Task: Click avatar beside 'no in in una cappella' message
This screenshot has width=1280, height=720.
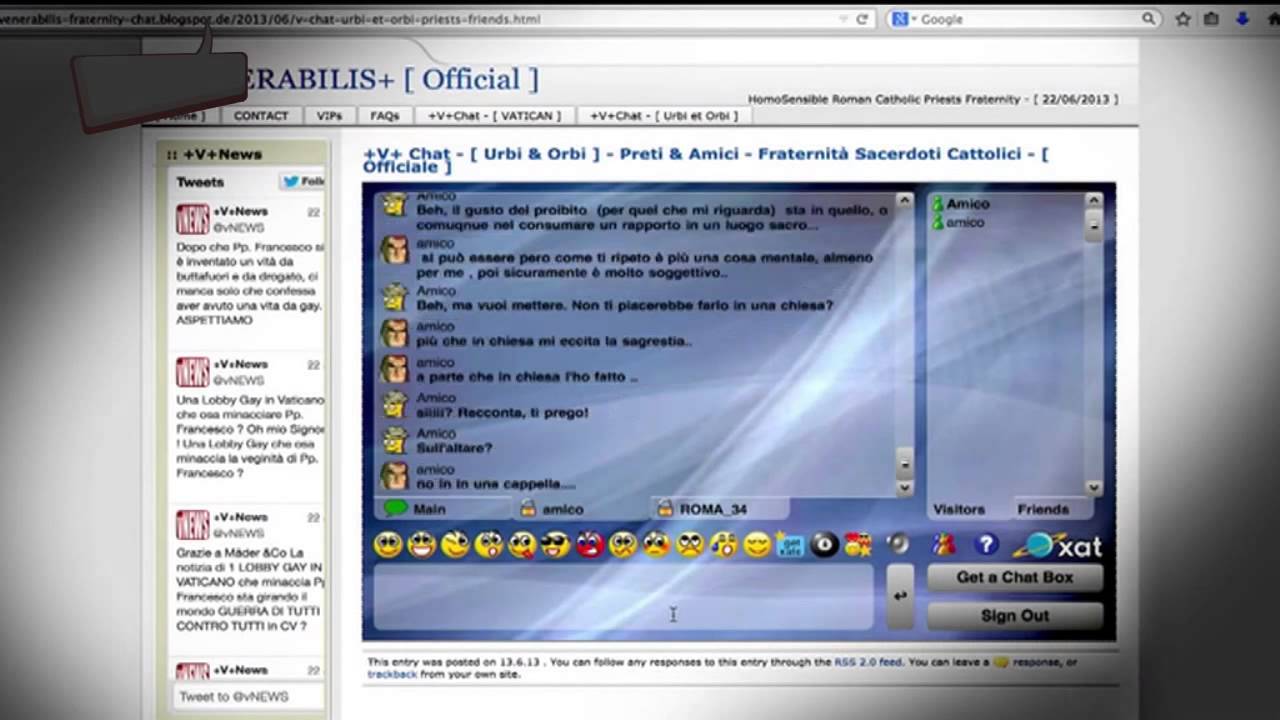Action: pos(395,476)
